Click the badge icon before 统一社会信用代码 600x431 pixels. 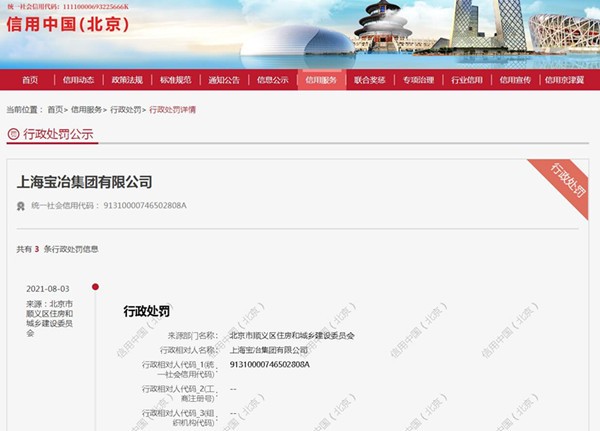click(21, 205)
